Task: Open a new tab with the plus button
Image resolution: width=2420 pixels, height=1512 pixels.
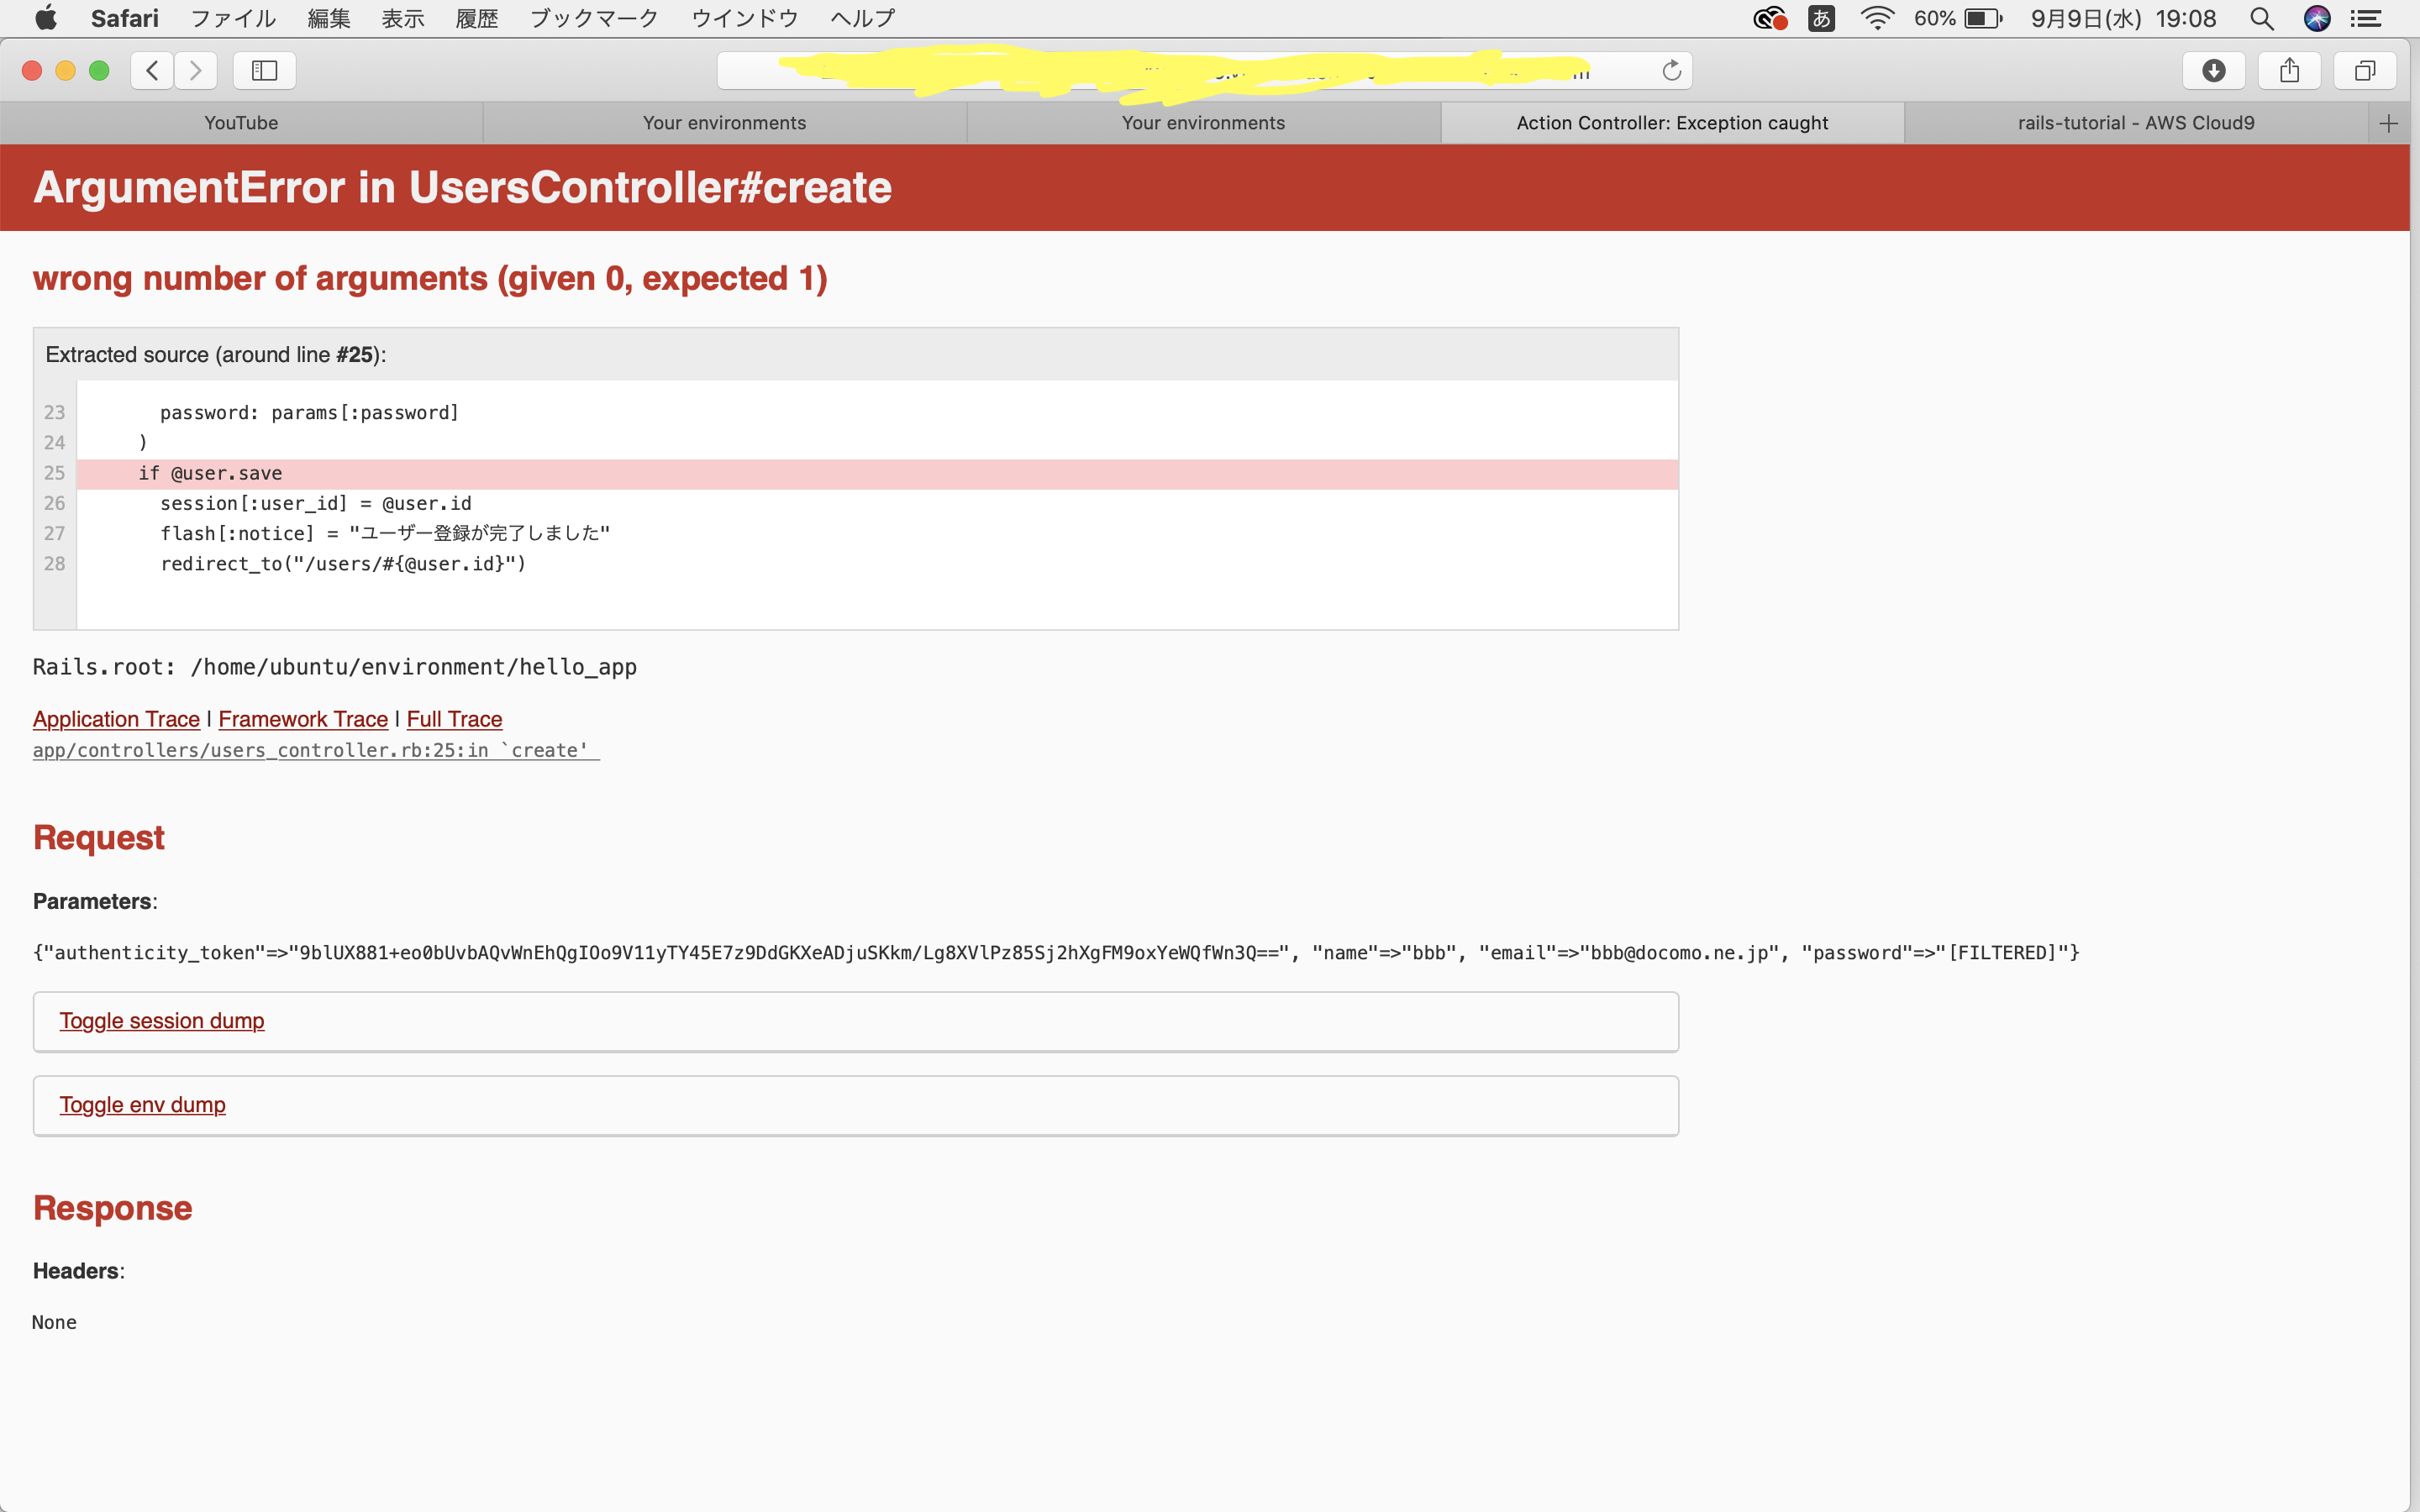Action: click(2389, 123)
